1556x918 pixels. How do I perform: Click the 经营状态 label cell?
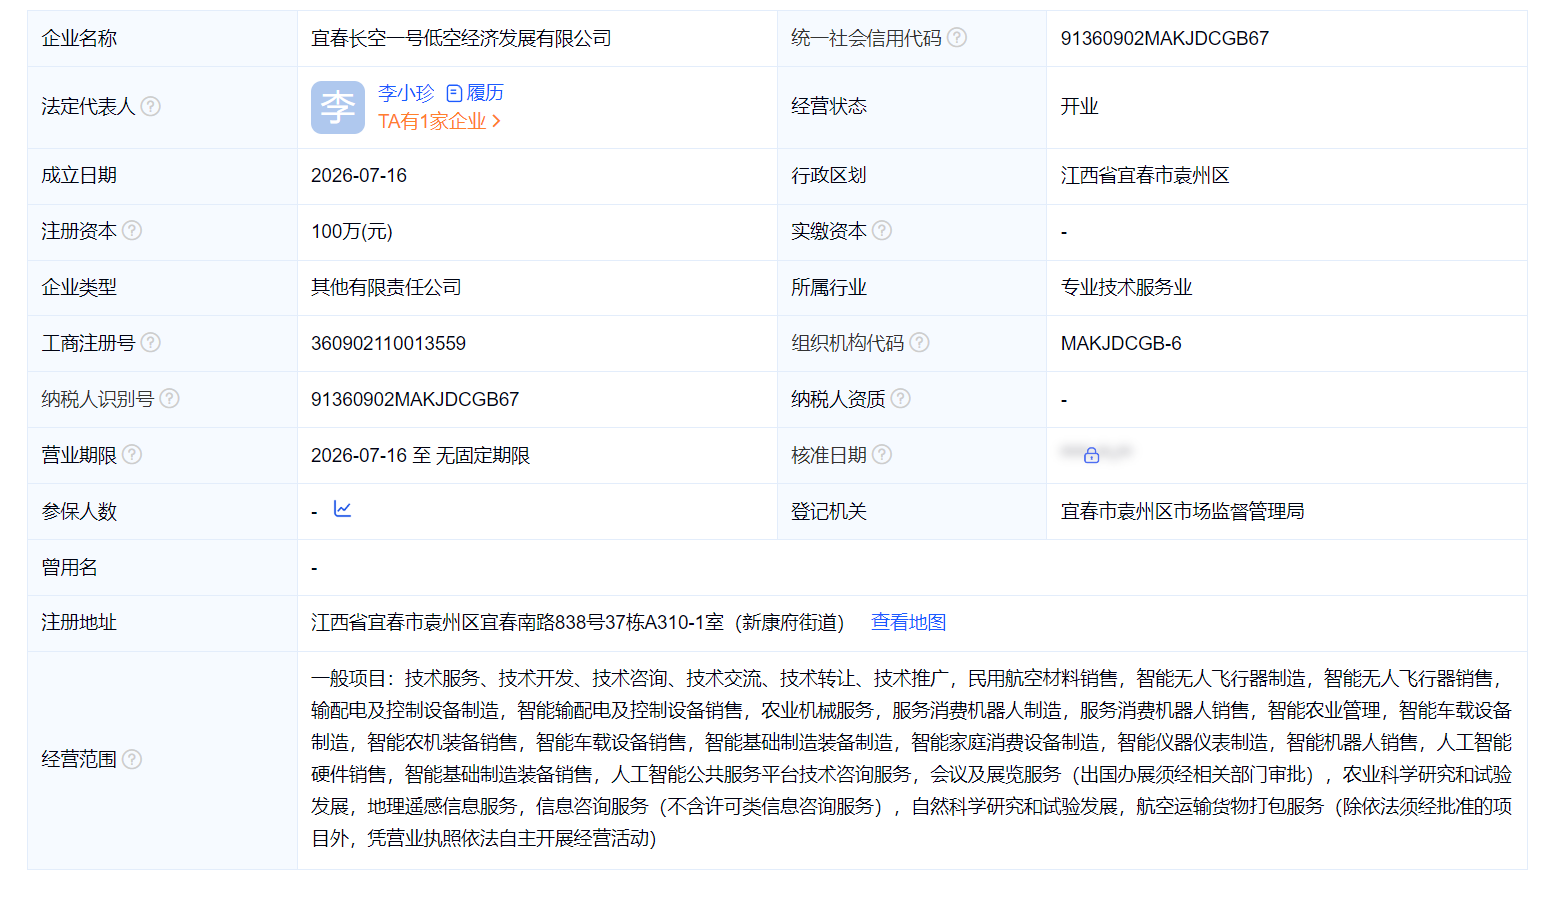click(x=912, y=107)
